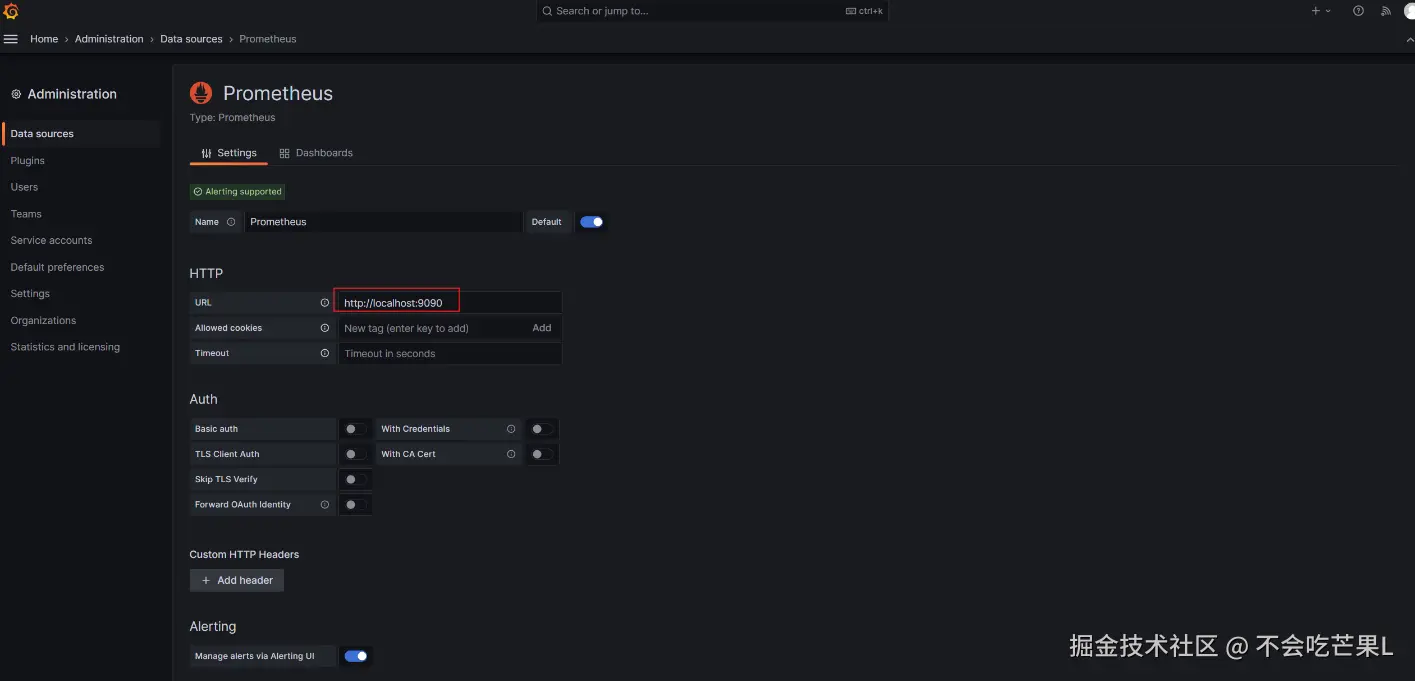Click the Administration gear icon
The height and width of the screenshot is (681, 1415).
[16, 94]
